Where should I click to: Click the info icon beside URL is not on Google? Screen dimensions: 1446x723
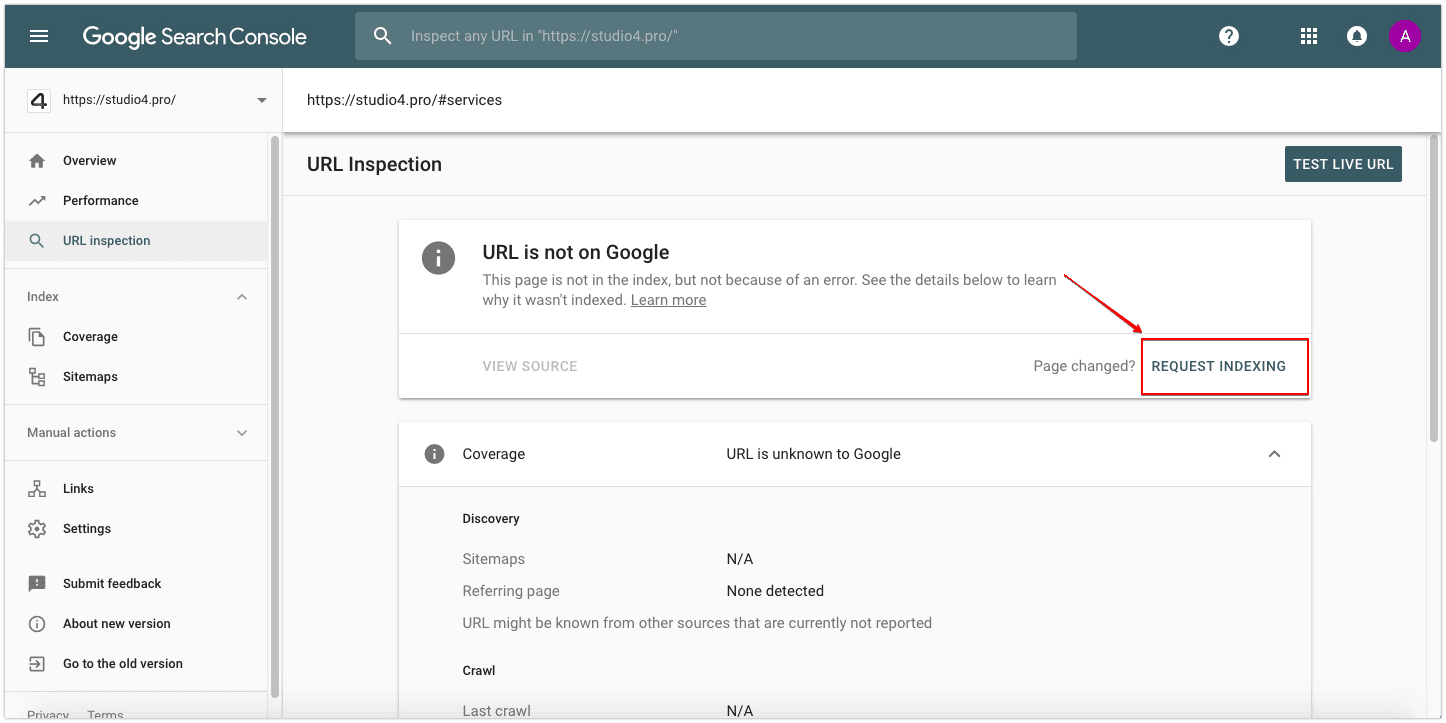(x=438, y=257)
